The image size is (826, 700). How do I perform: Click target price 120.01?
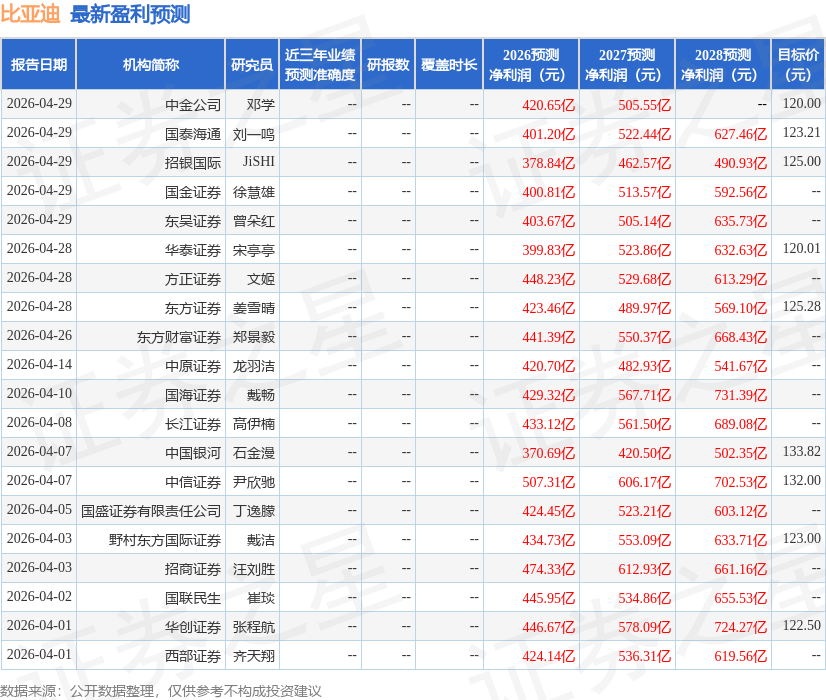point(801,248)
